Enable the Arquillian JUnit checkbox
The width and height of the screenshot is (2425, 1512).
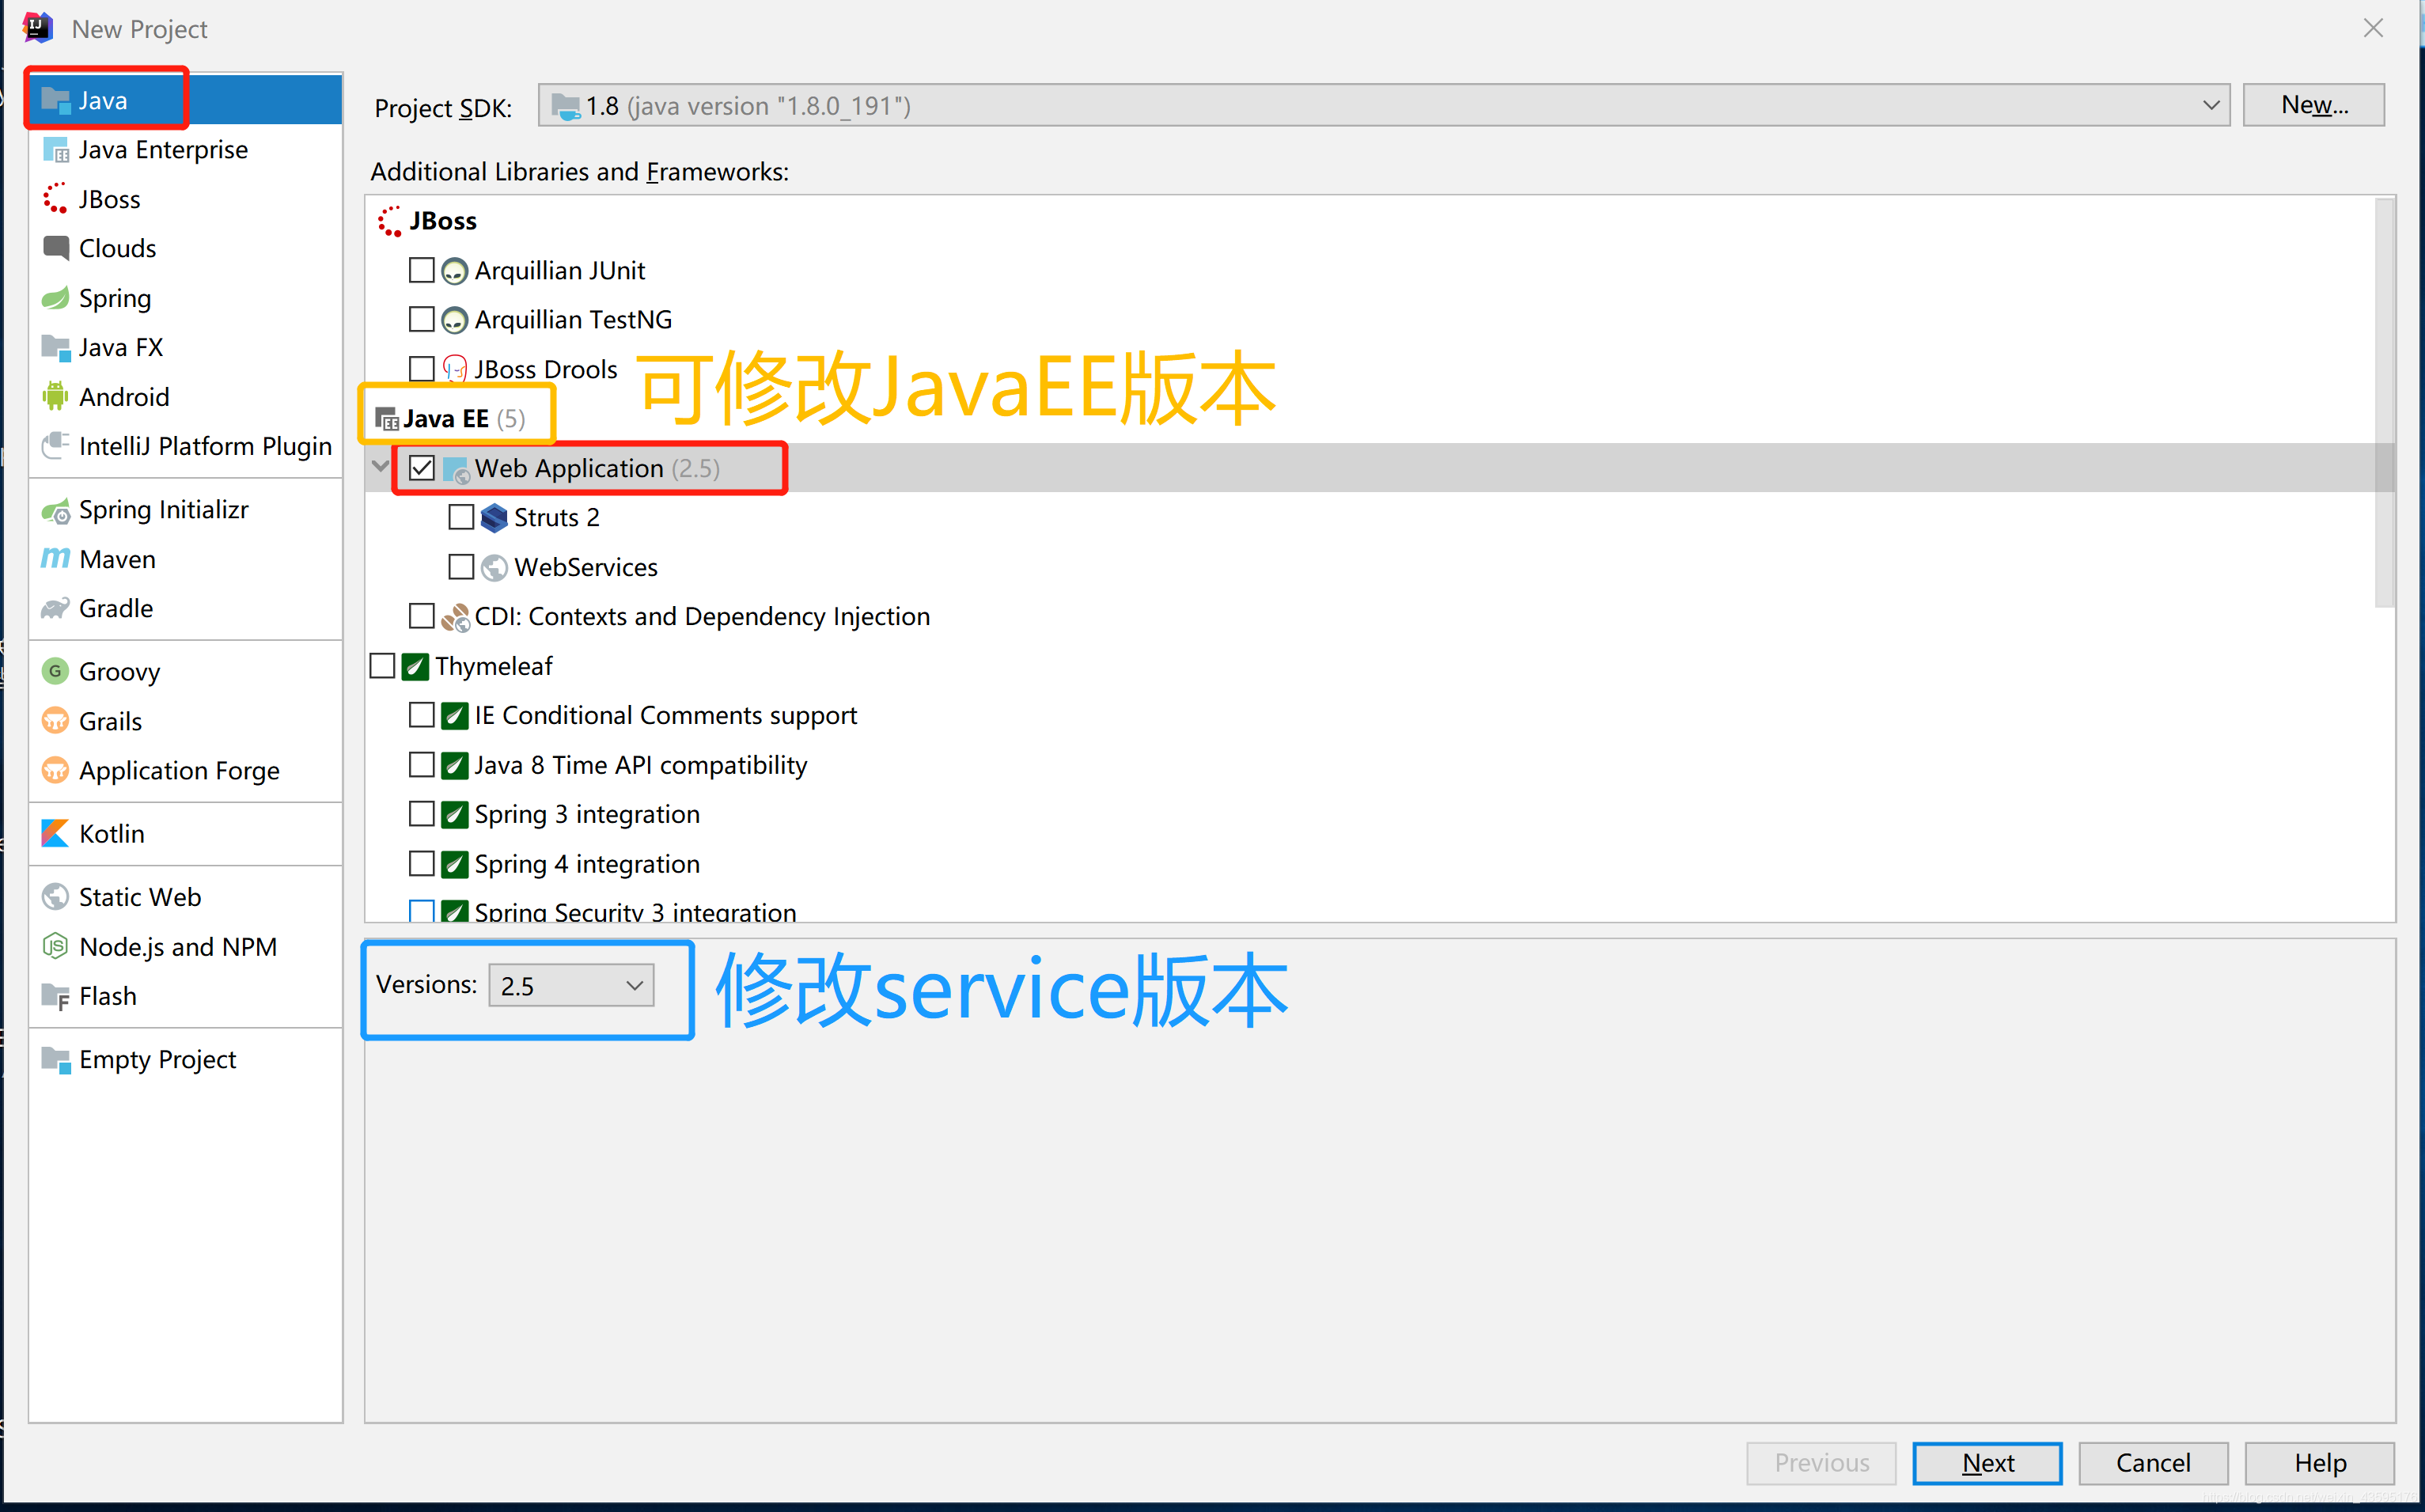tap(422, 270)
